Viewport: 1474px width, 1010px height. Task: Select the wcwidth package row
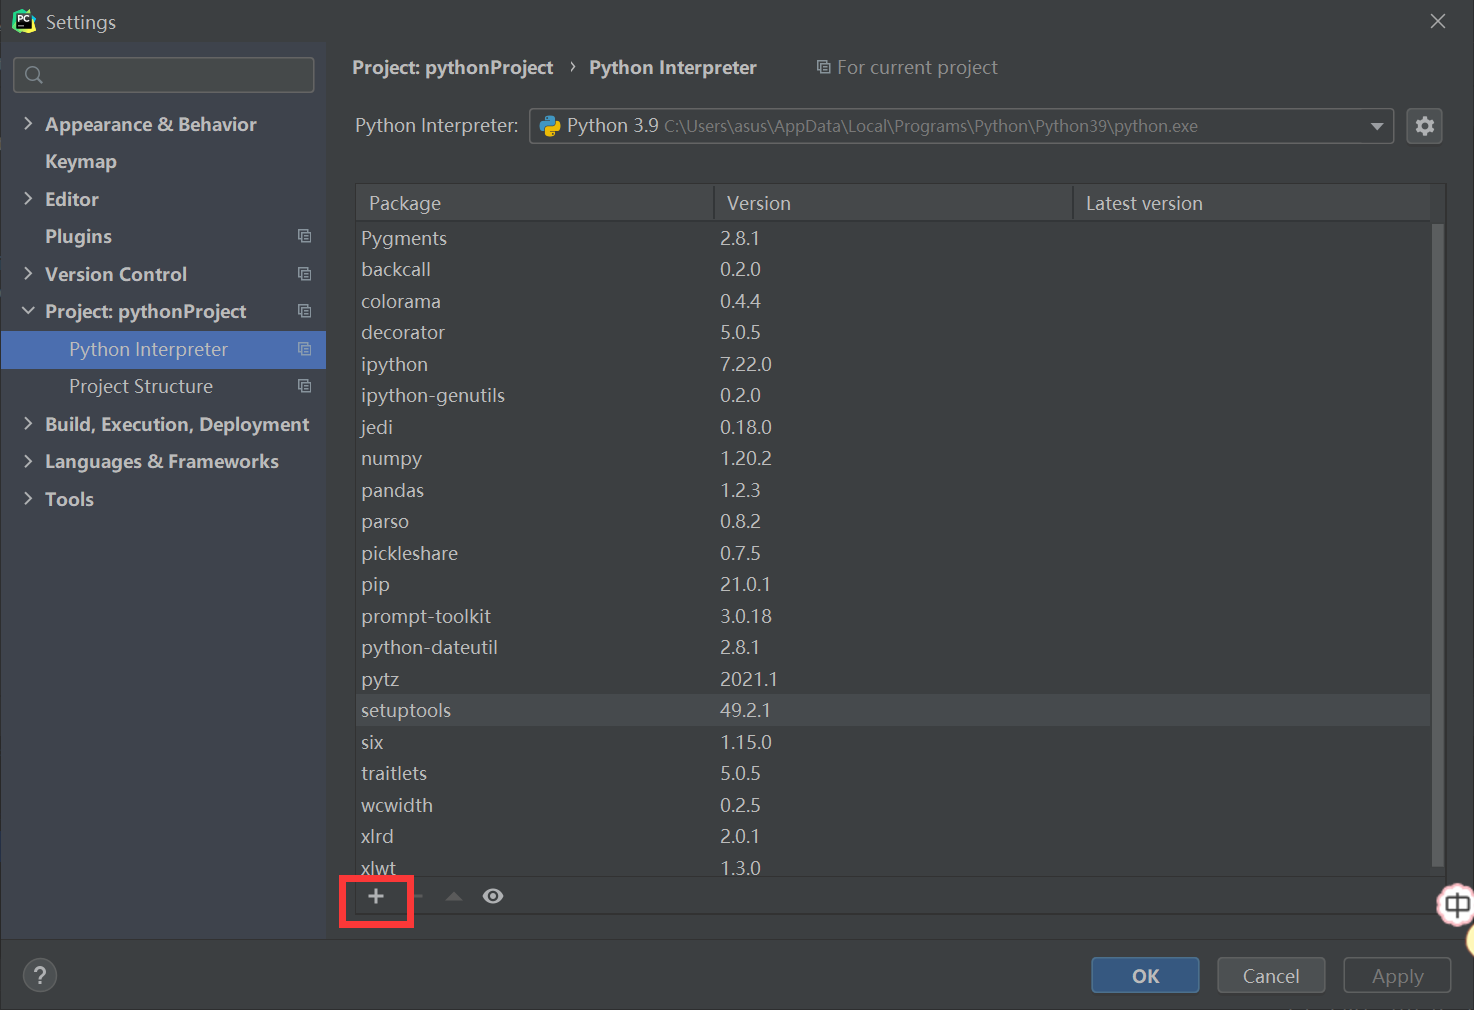[893, 805]
